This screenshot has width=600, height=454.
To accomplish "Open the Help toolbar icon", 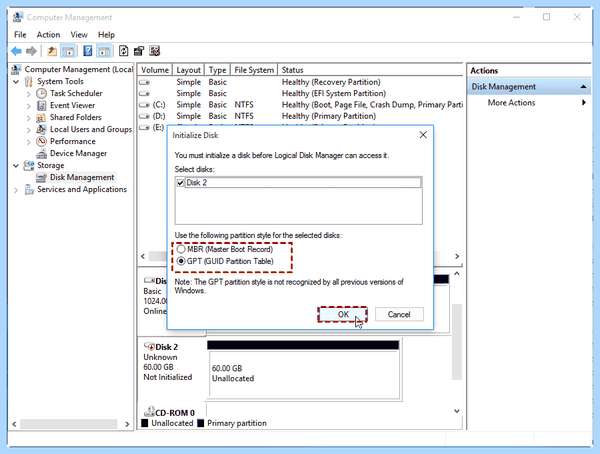I will click(x=88, y=51).
